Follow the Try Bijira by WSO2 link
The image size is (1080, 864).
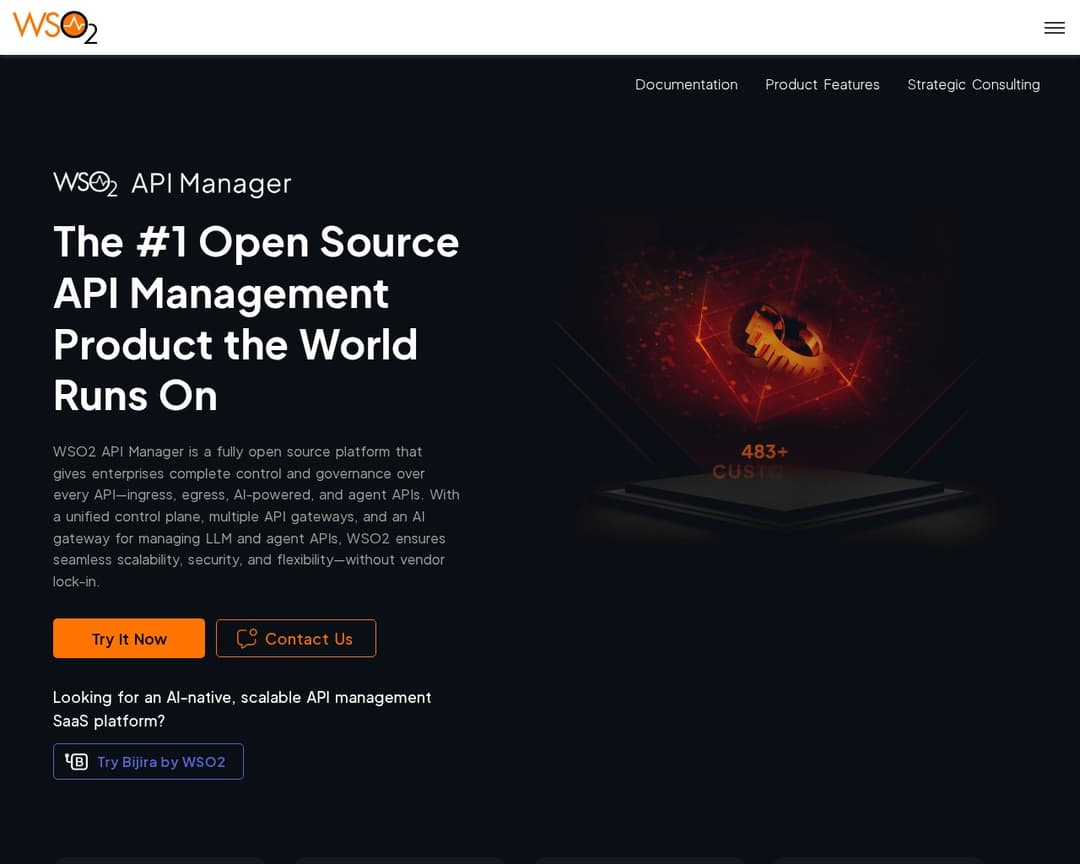[x=160, y=762]
